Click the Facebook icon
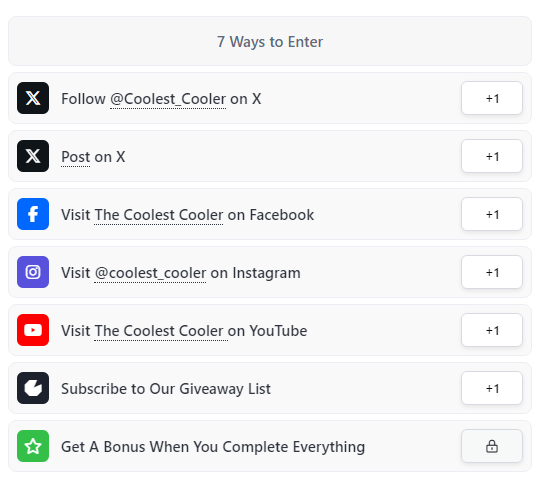 point(33,214)
